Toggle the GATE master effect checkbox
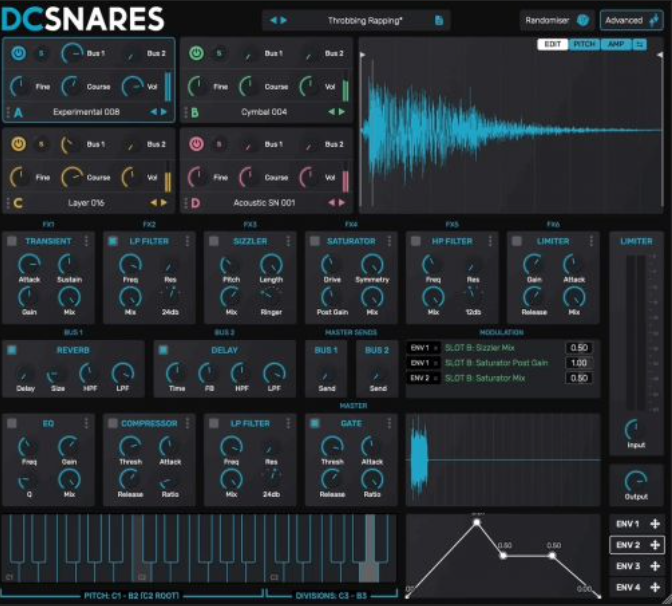The width and height of the screenshot is (672, 606). [x=315, y=423]
